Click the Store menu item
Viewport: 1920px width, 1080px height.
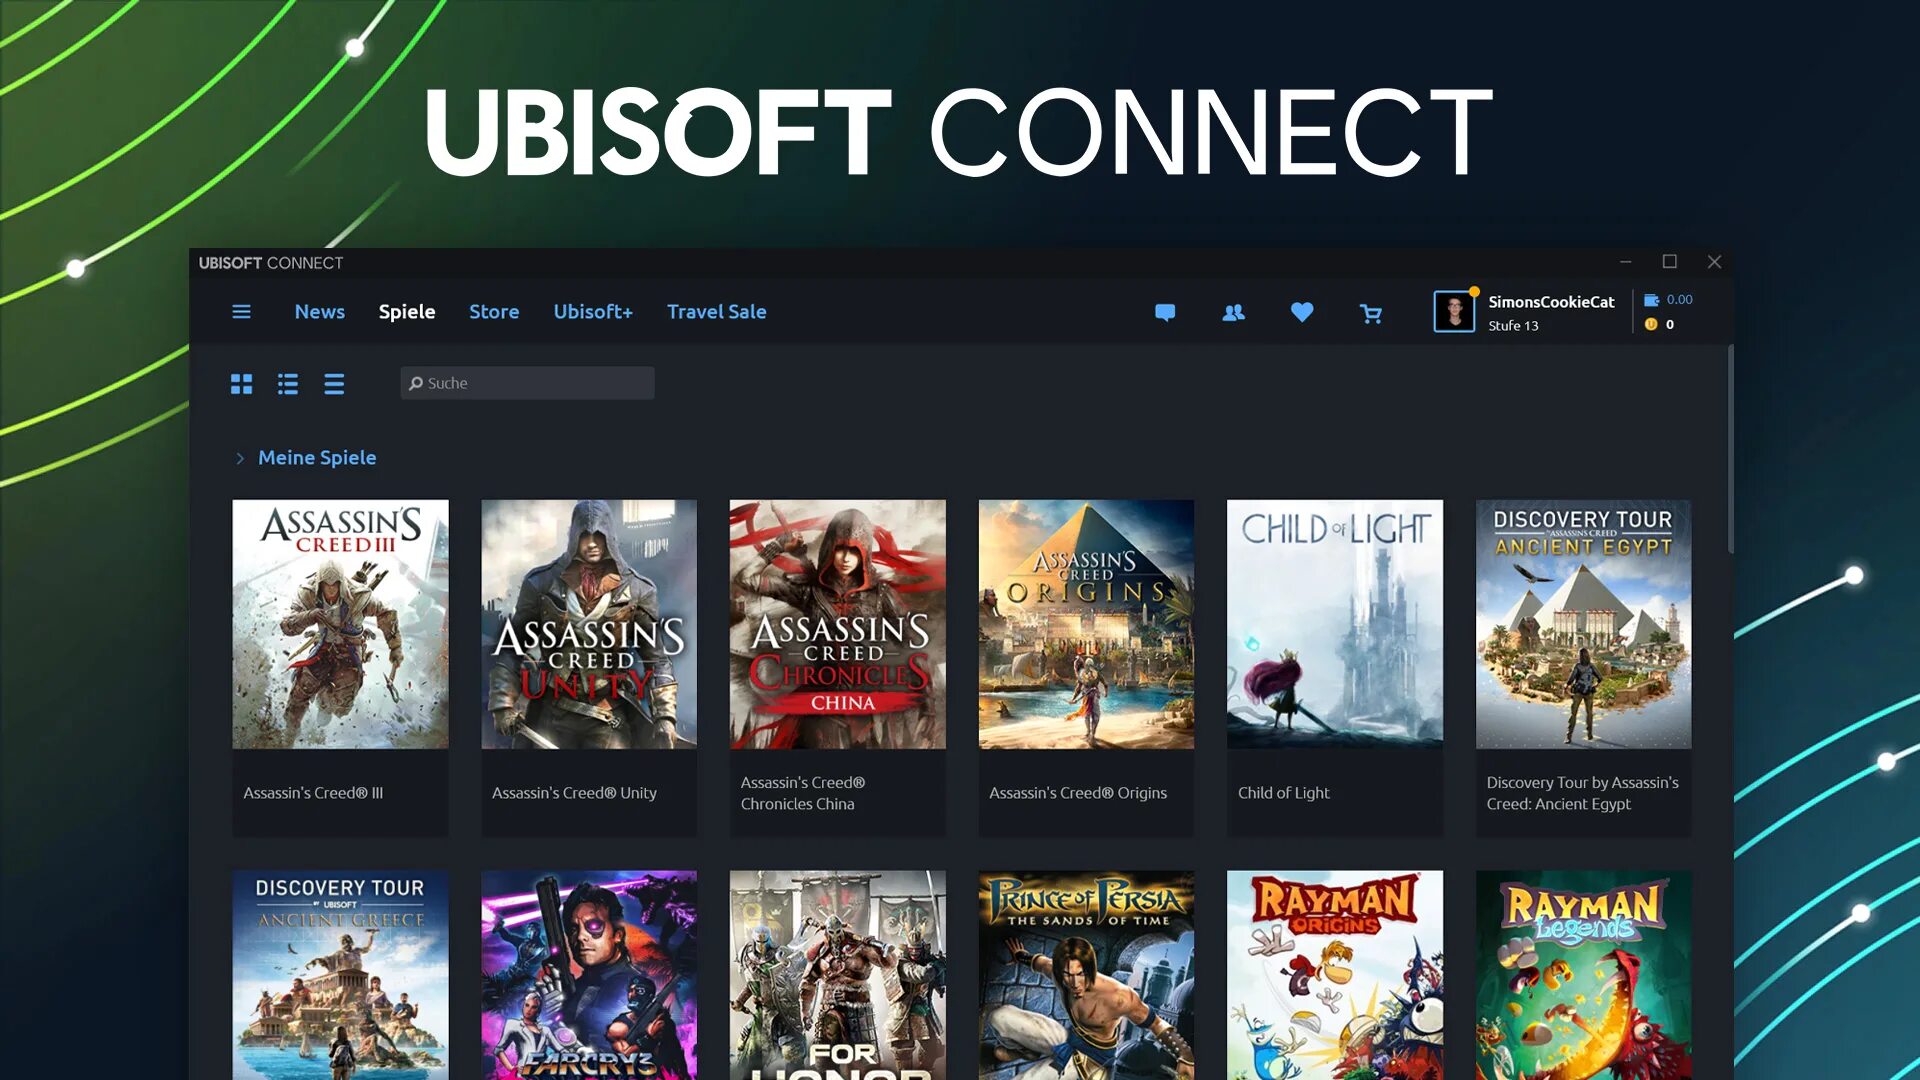point(493,311)
